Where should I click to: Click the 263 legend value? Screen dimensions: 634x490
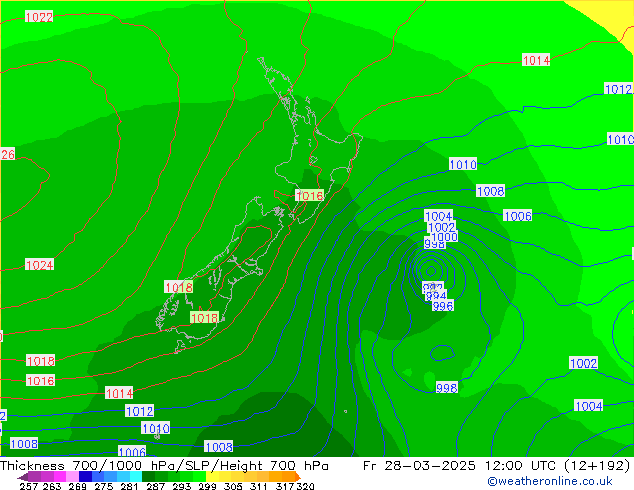(52, 486)
